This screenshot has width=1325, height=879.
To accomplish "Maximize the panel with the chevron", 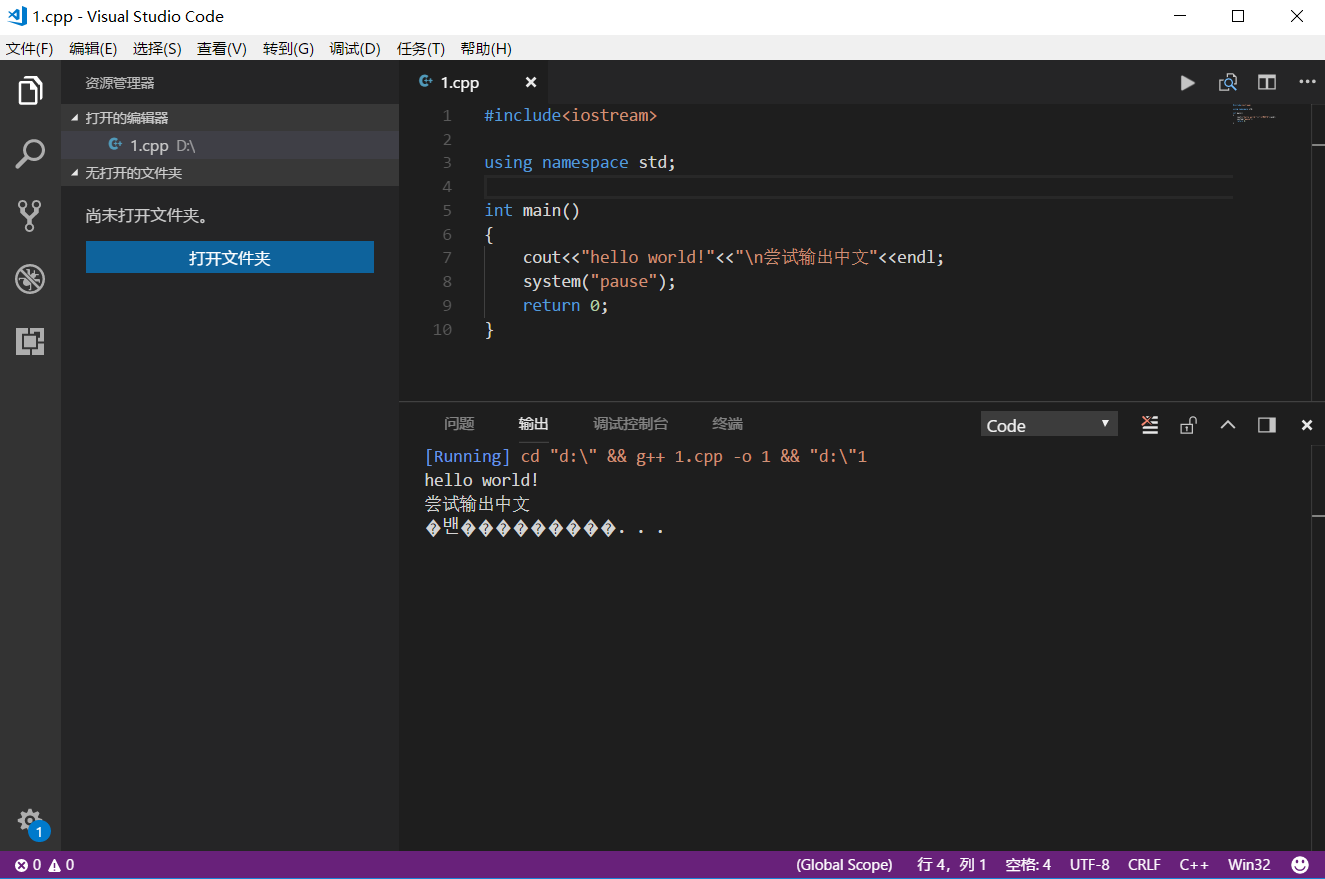I will tap(1227, 424).
